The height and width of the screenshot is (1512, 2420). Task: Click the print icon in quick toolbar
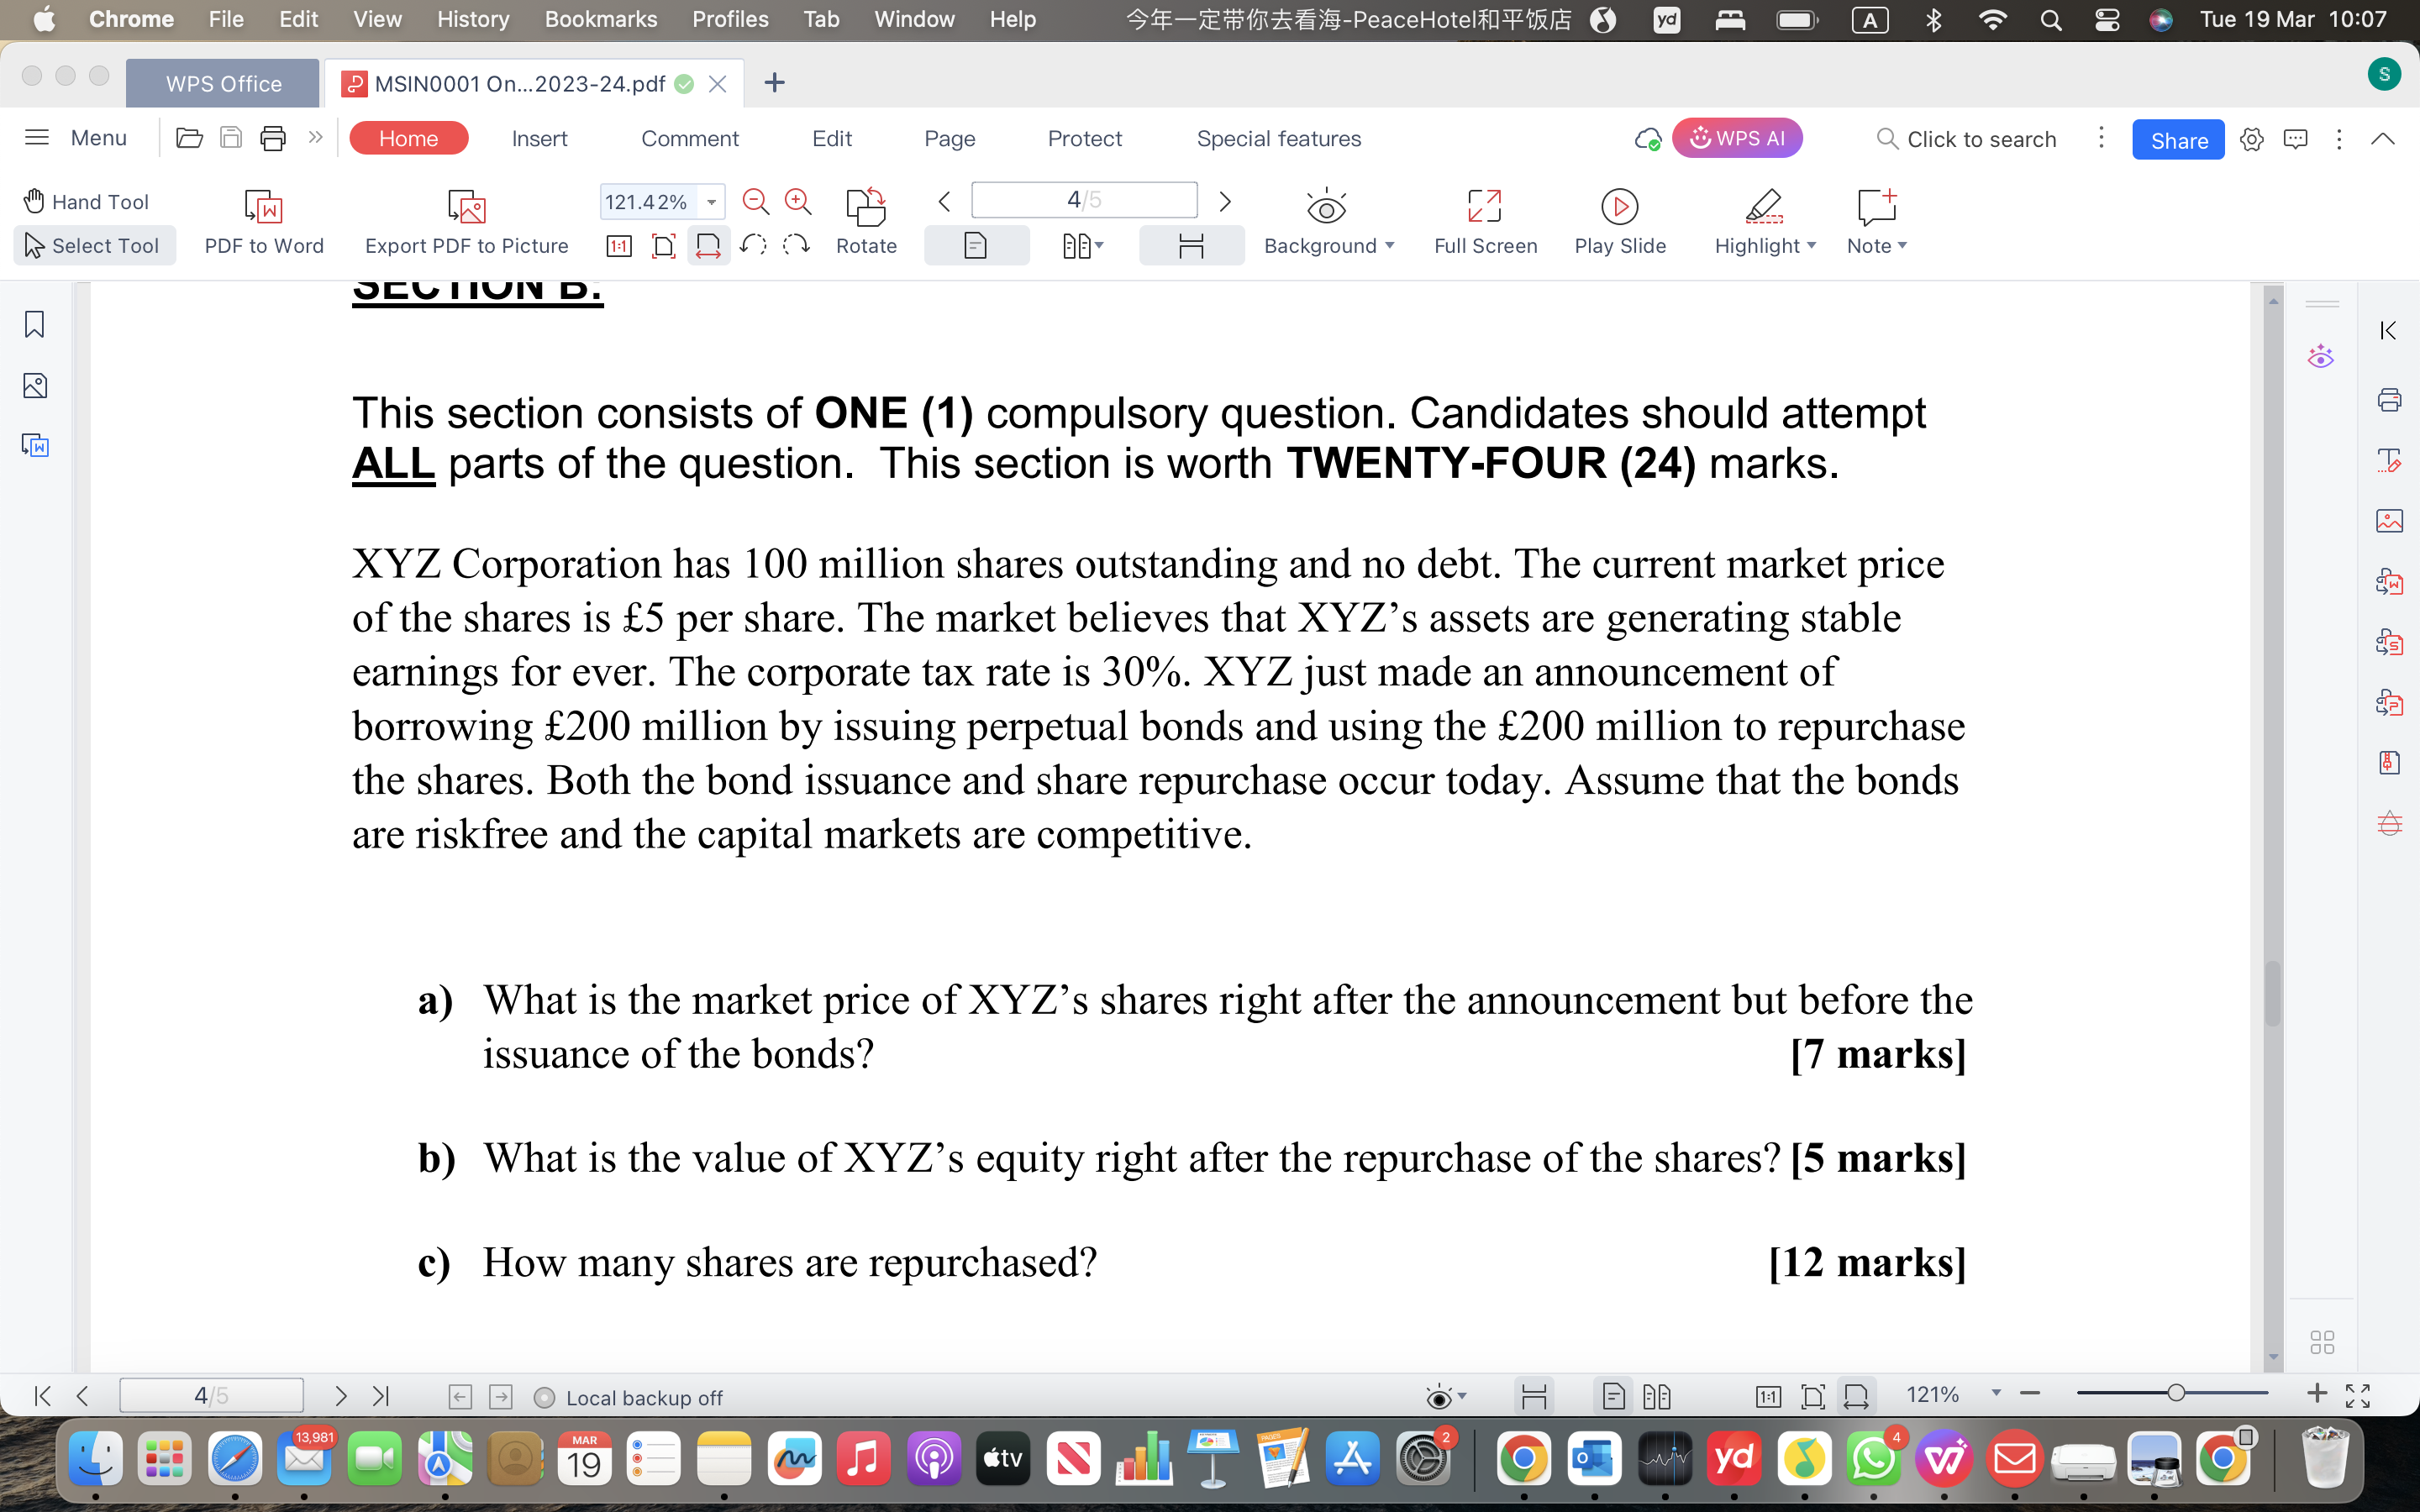[273, 137]
